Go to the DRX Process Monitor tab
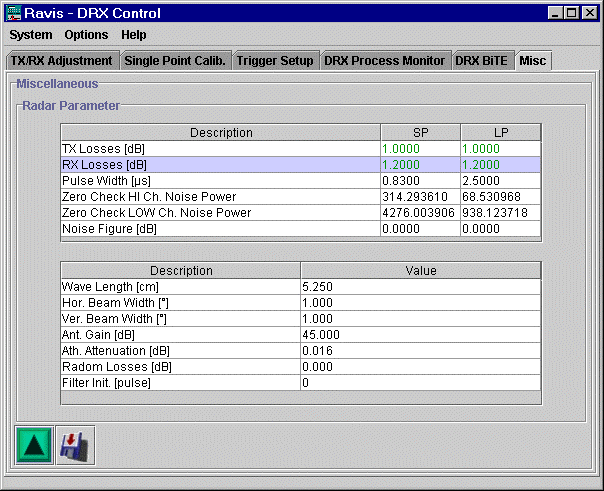Screen dimensions: 604x491 tap(385, 60)
